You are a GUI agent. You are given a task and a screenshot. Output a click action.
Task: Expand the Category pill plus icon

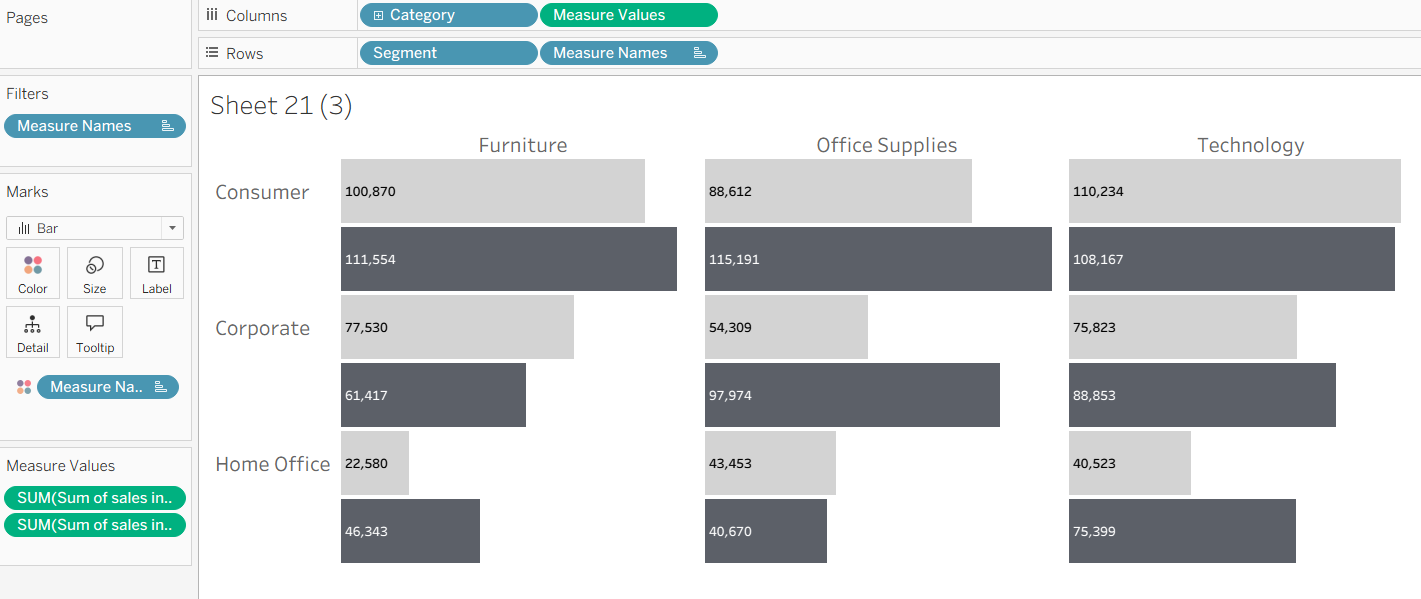pyautogui.click(x=378, y=15)
